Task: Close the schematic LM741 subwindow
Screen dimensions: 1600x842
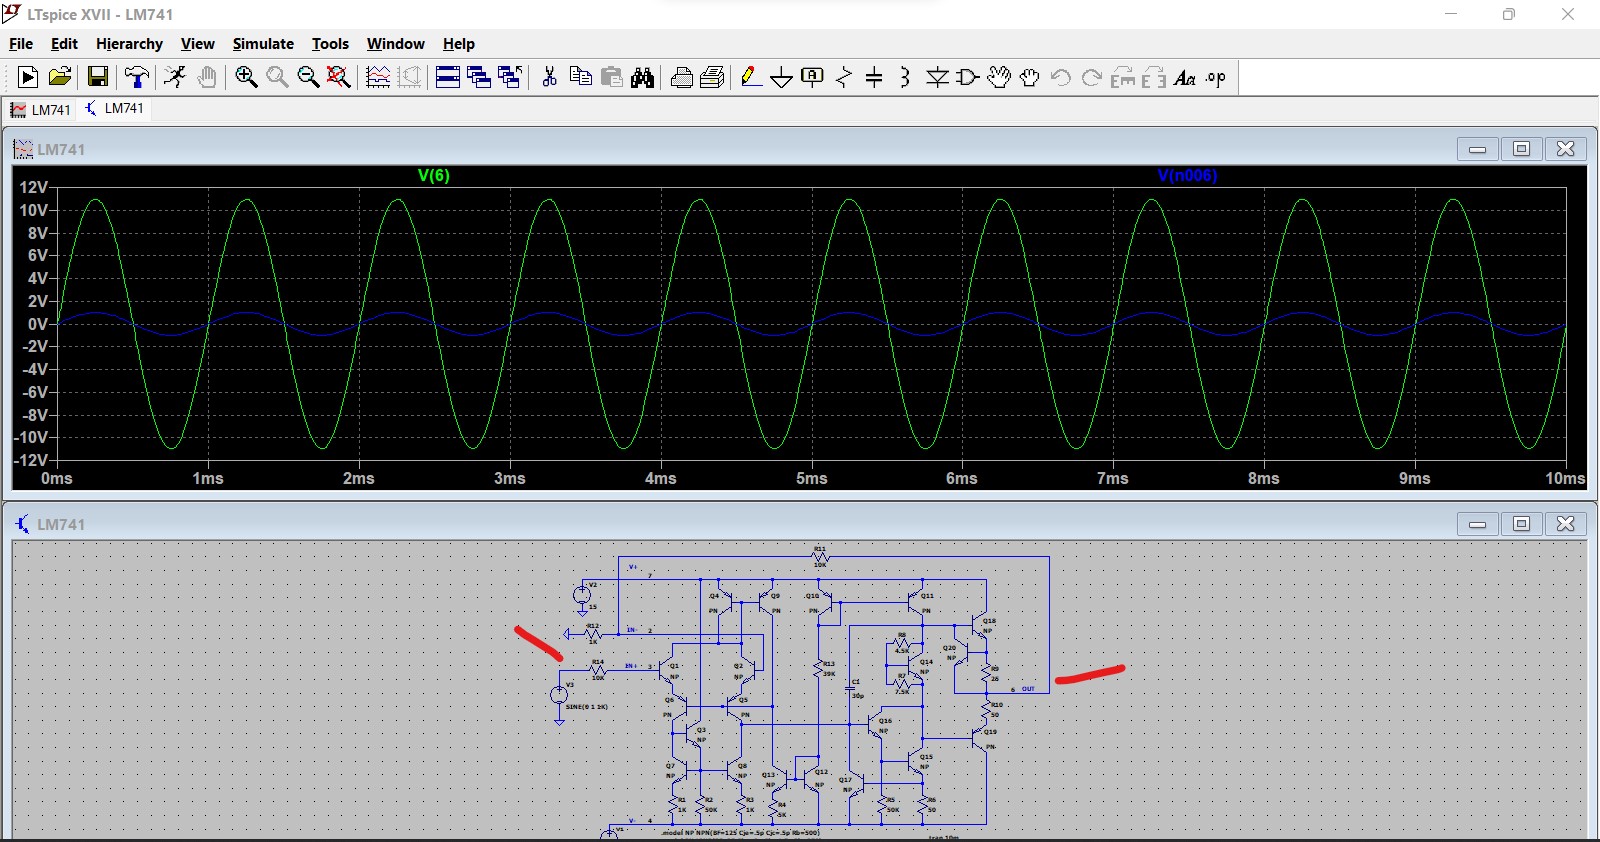Action: pyautogui.click(x=1566, y=524)
